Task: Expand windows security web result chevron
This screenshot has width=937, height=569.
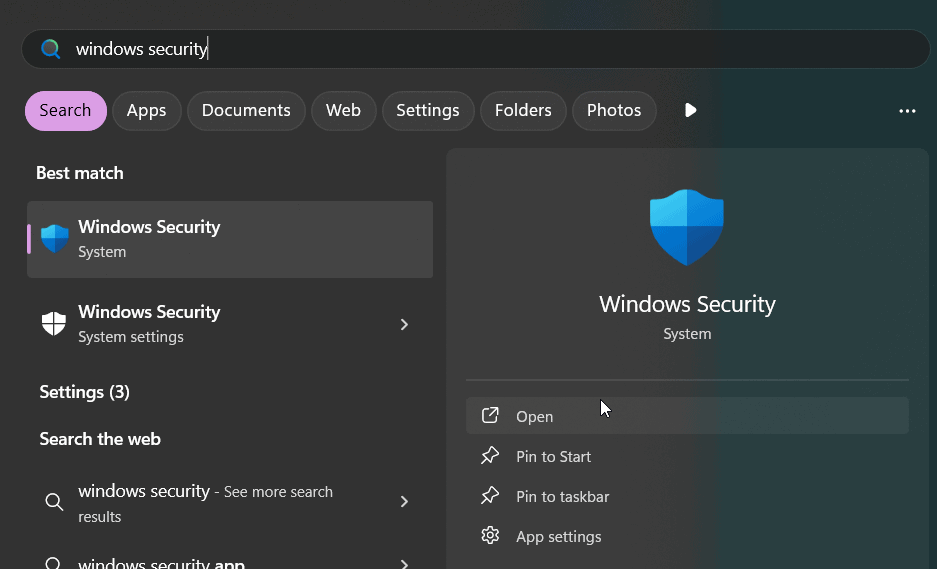Action: [x=405, y=501]
